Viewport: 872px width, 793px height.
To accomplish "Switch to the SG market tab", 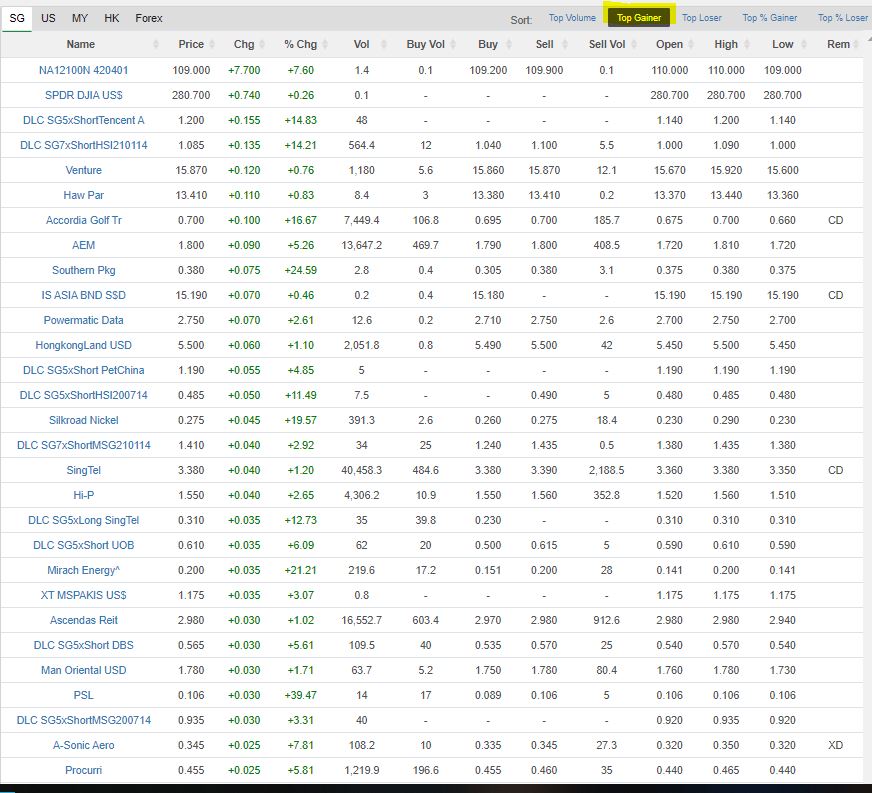I will click(17, 18).
